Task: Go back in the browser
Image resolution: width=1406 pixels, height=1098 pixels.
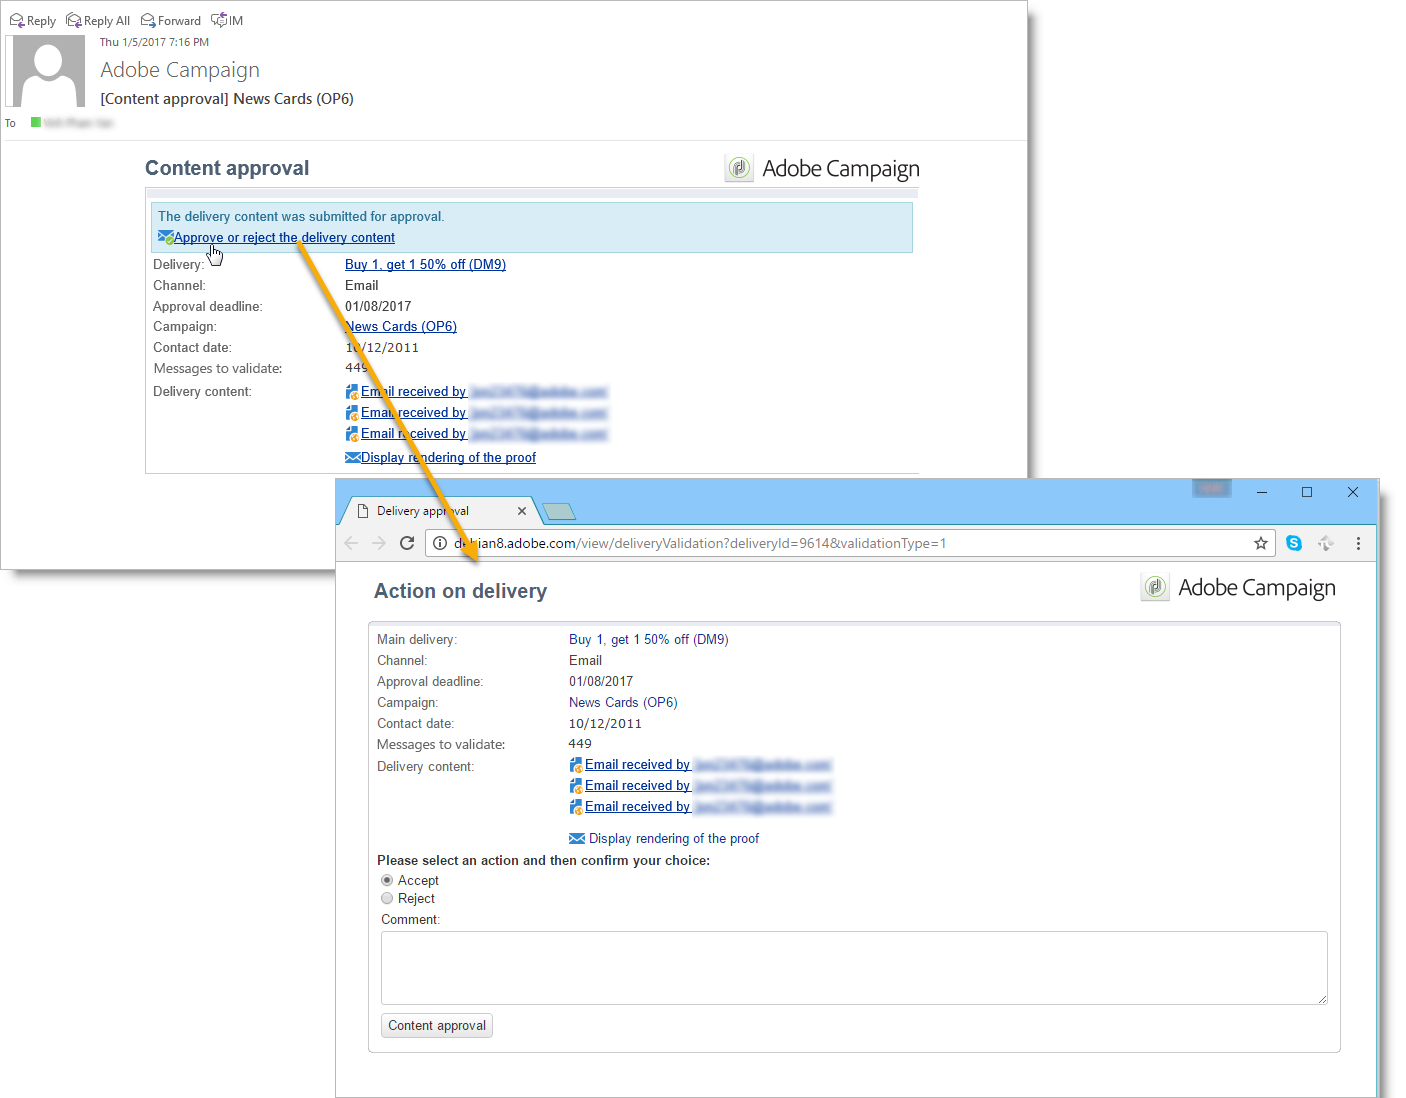Action: coord(351,543)
